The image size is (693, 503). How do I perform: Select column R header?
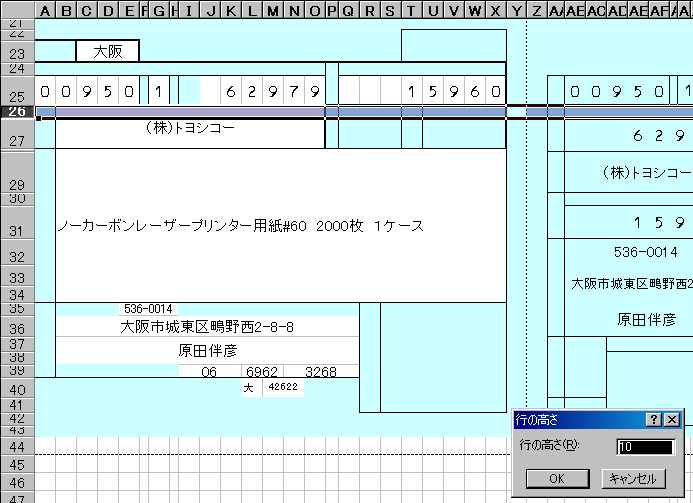[x=369, y=11]
